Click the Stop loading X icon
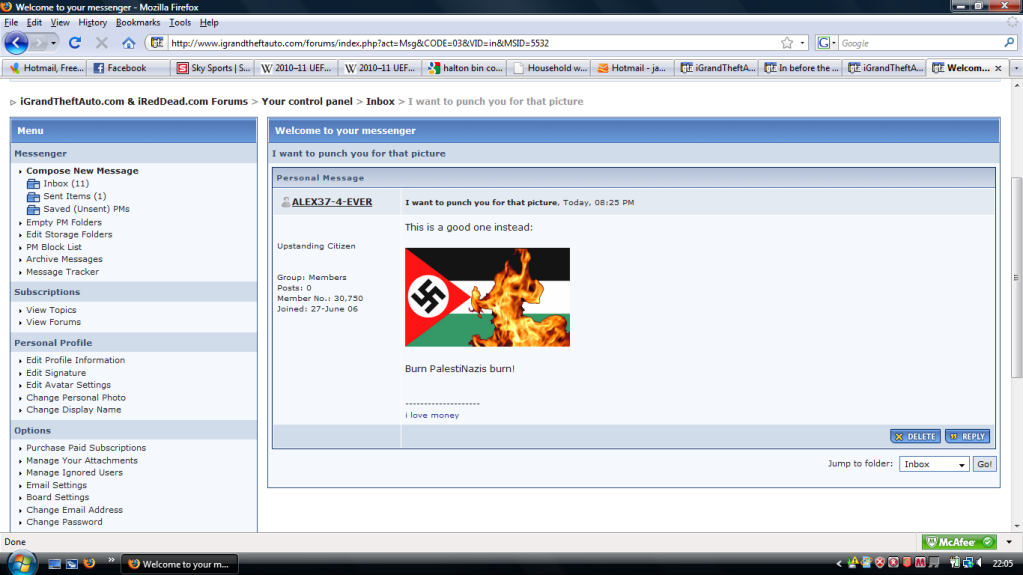1023x575 pixels. click(x=101, y=43)
